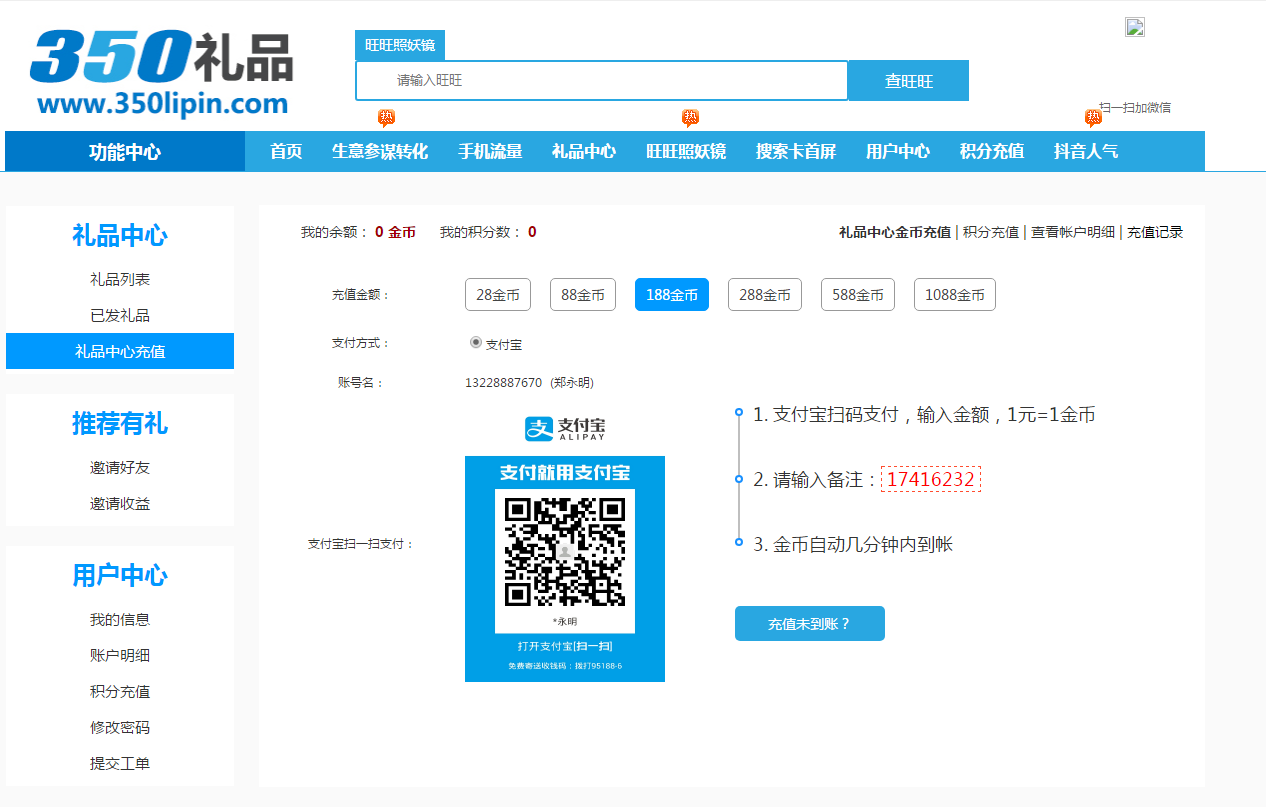Image resolution: width=1266 pixels, height=807 pixels.
Task: Open 充值记录 link
Action: (1155, 232)
